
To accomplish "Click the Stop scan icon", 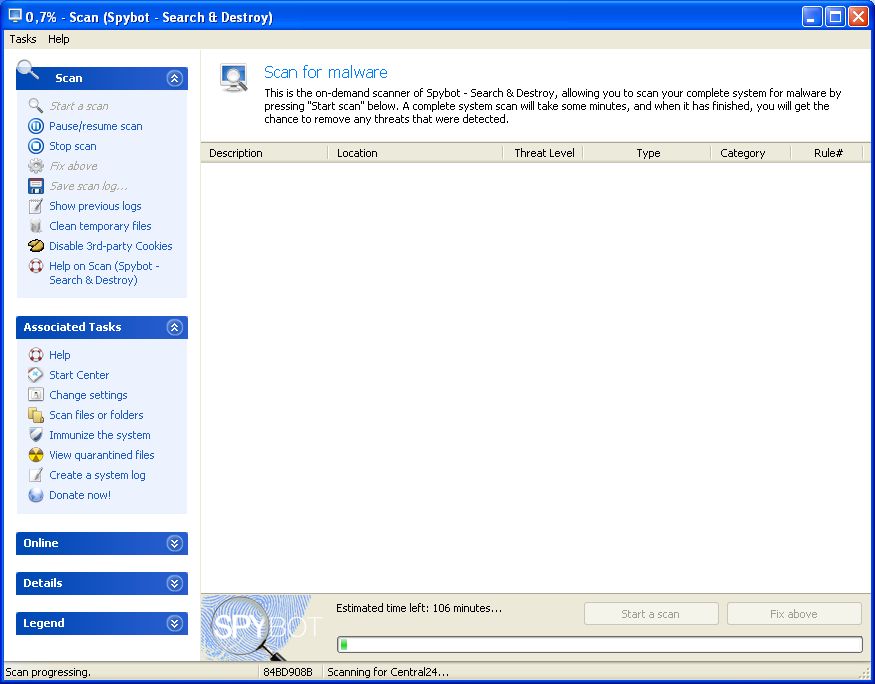I will click(36, 146).
